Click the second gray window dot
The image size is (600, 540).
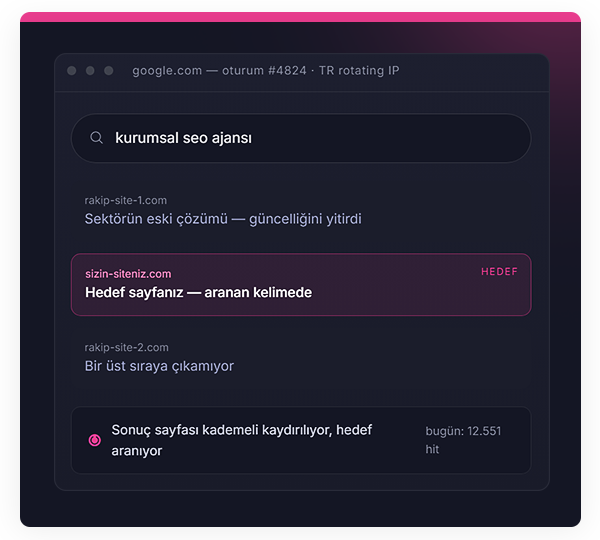[x=90, y=70]
